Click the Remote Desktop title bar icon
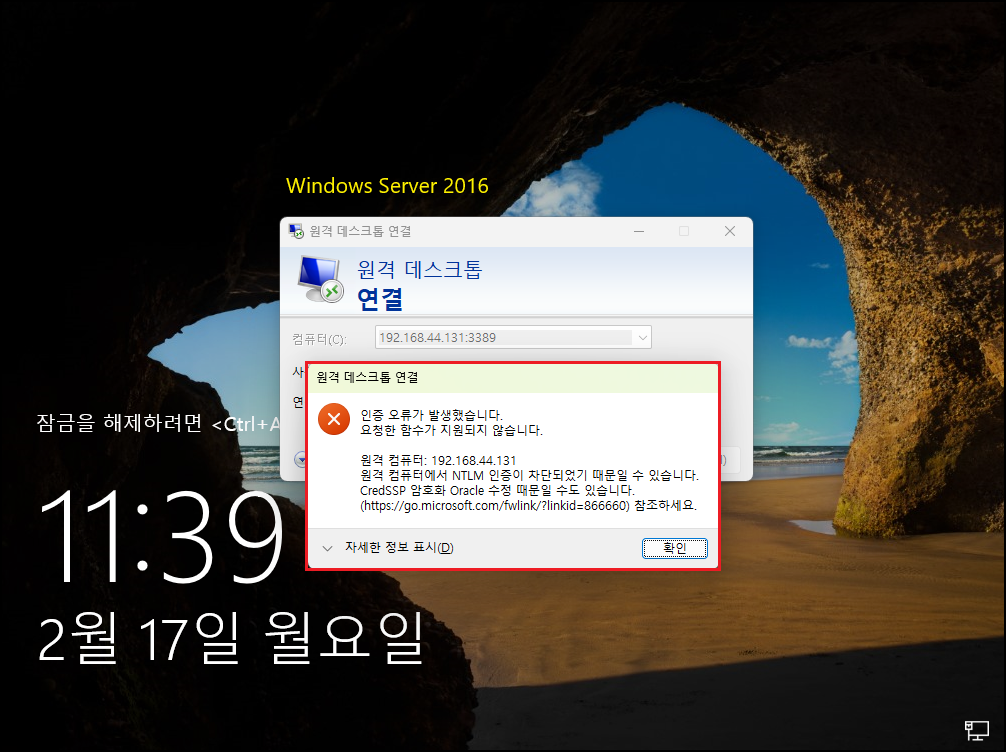 (296, 231)
